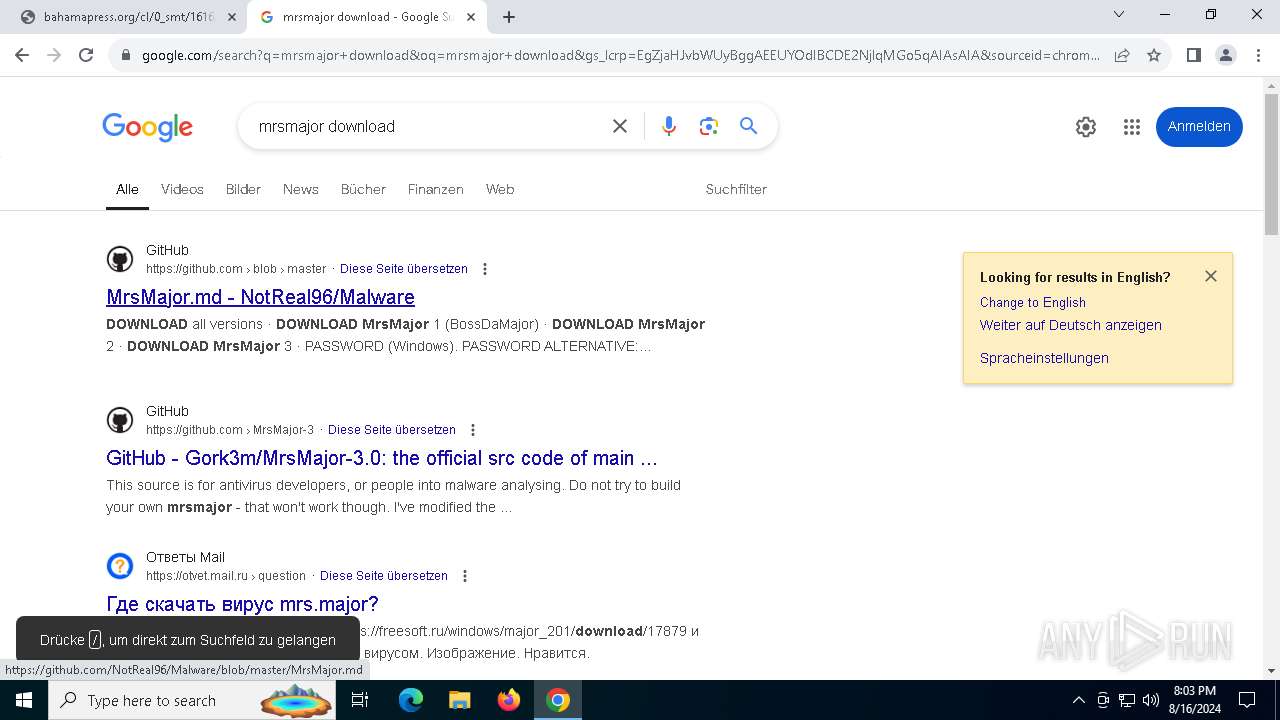
Task: Click the Ответы Mail favicon
Action: click(120, 567)
